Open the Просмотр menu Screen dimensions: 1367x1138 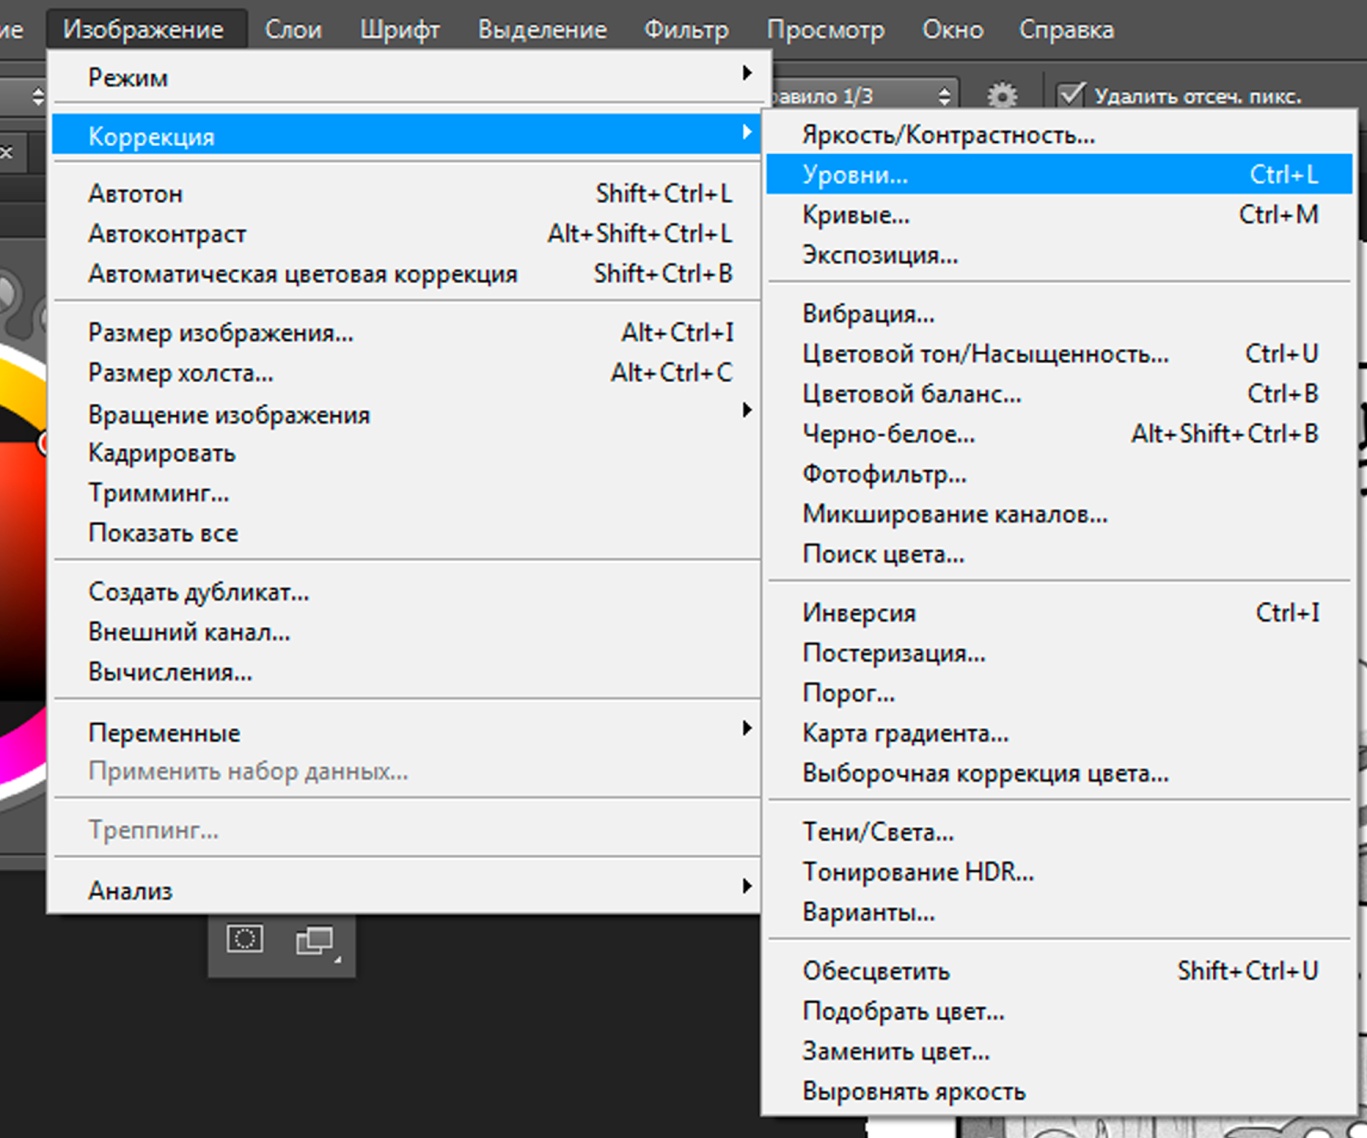[826, 29]
